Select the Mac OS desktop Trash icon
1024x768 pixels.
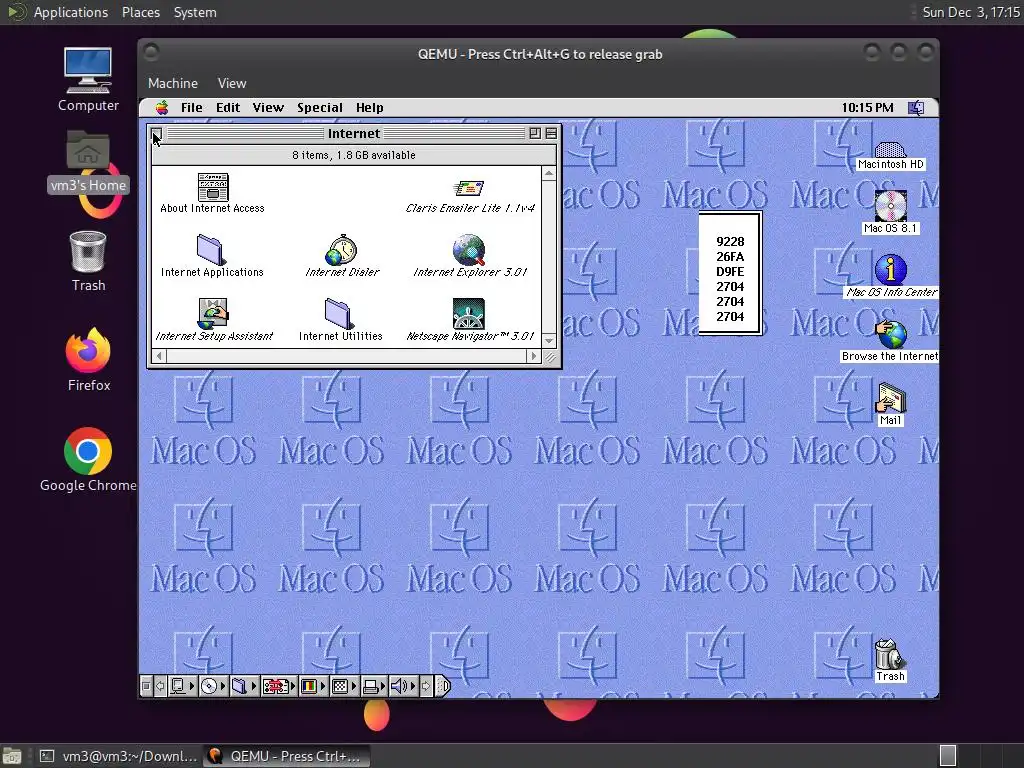(x=889, y=654)
